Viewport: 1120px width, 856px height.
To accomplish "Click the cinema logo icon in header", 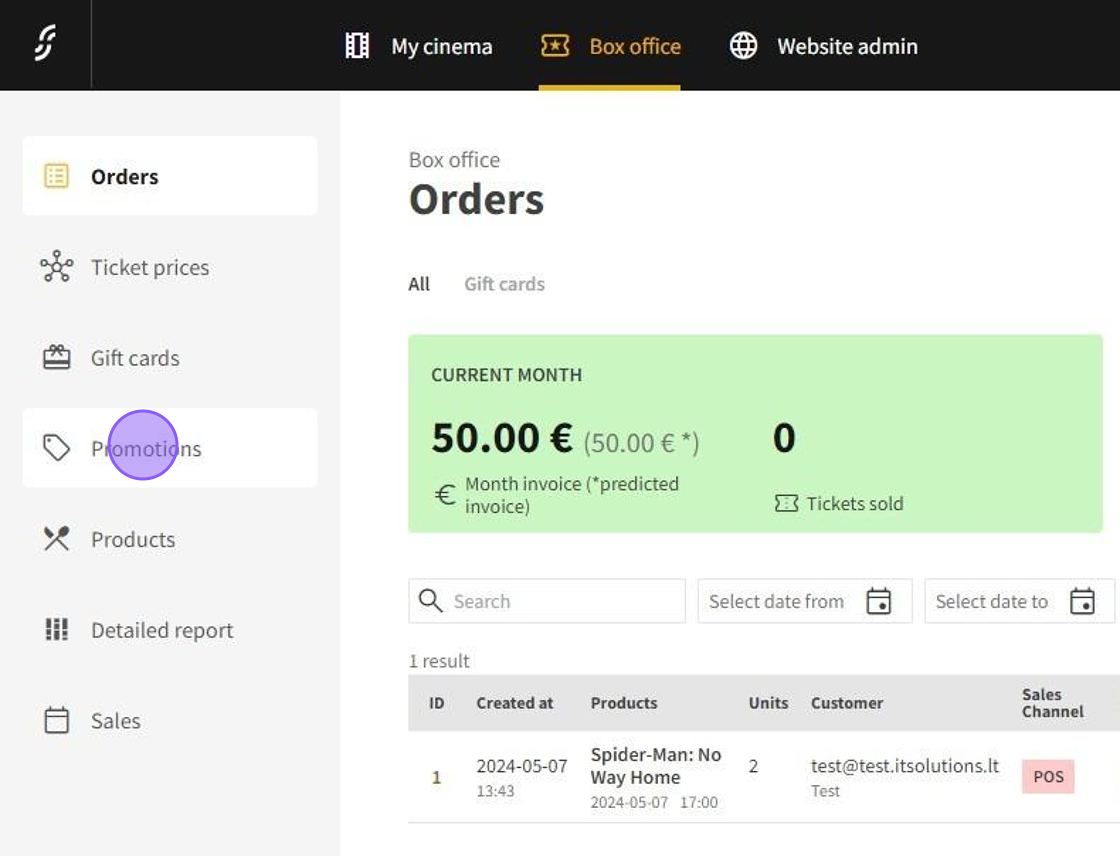I will (45, 45).
